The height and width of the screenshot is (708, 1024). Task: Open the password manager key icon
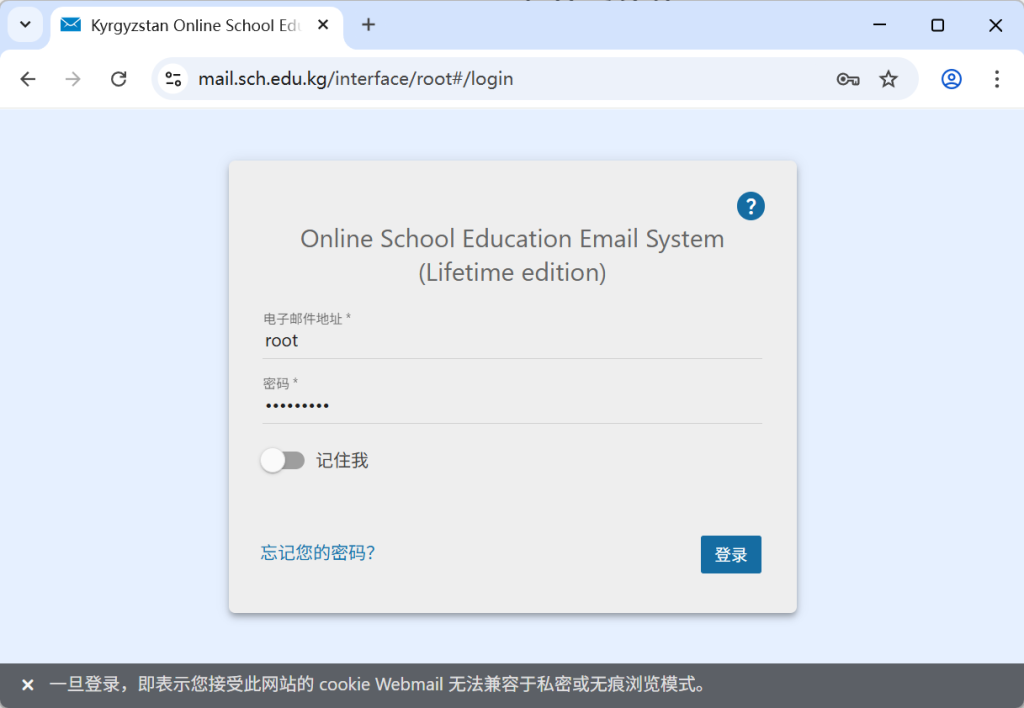pyautogui.click(x=848, y=79)
